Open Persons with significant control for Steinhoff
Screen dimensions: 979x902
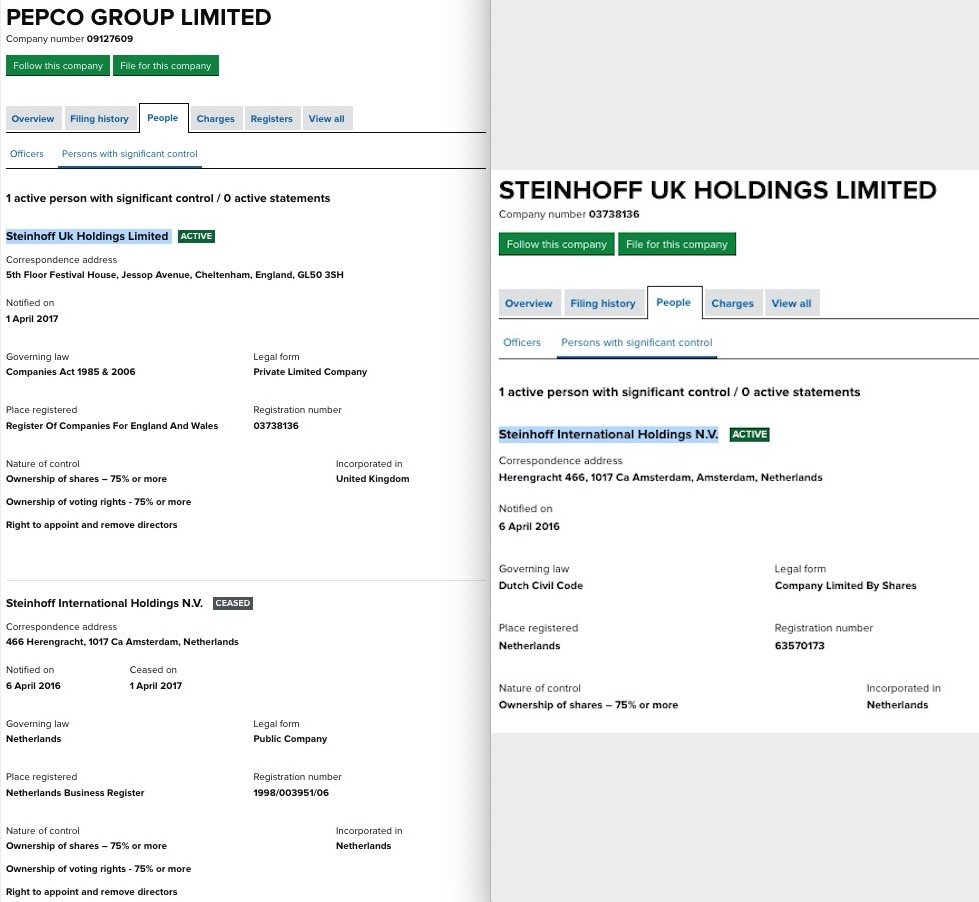636,341
